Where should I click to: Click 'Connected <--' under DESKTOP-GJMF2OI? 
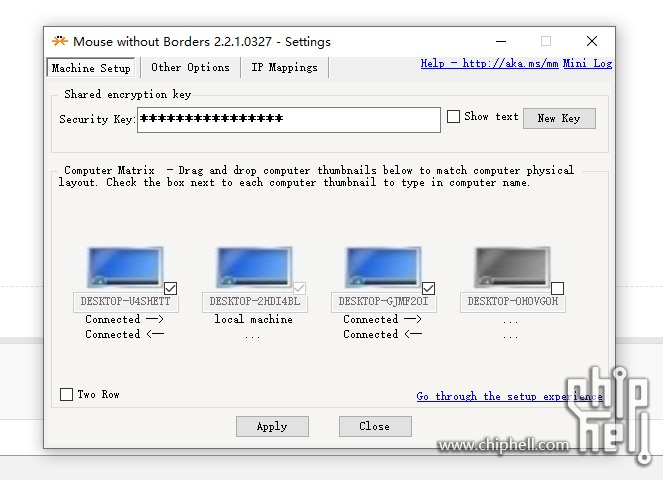(383, 335)
